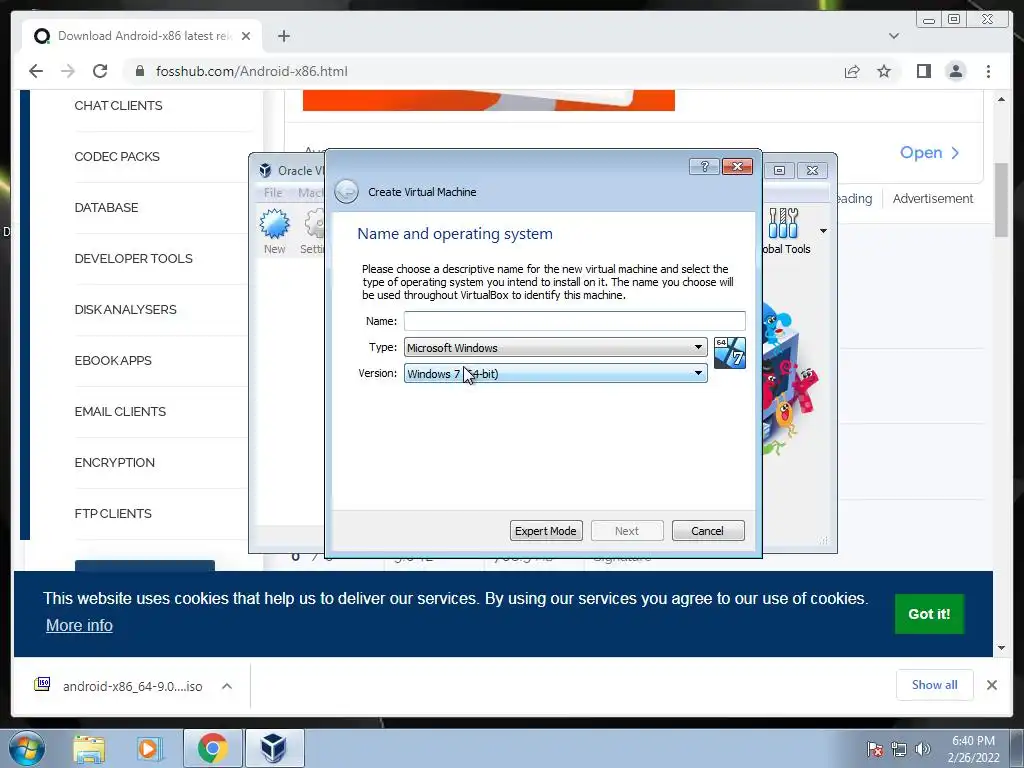Open the EBOOK APPS category
The width and height of the screenshot is (1024, 768).
coord(113,360)
